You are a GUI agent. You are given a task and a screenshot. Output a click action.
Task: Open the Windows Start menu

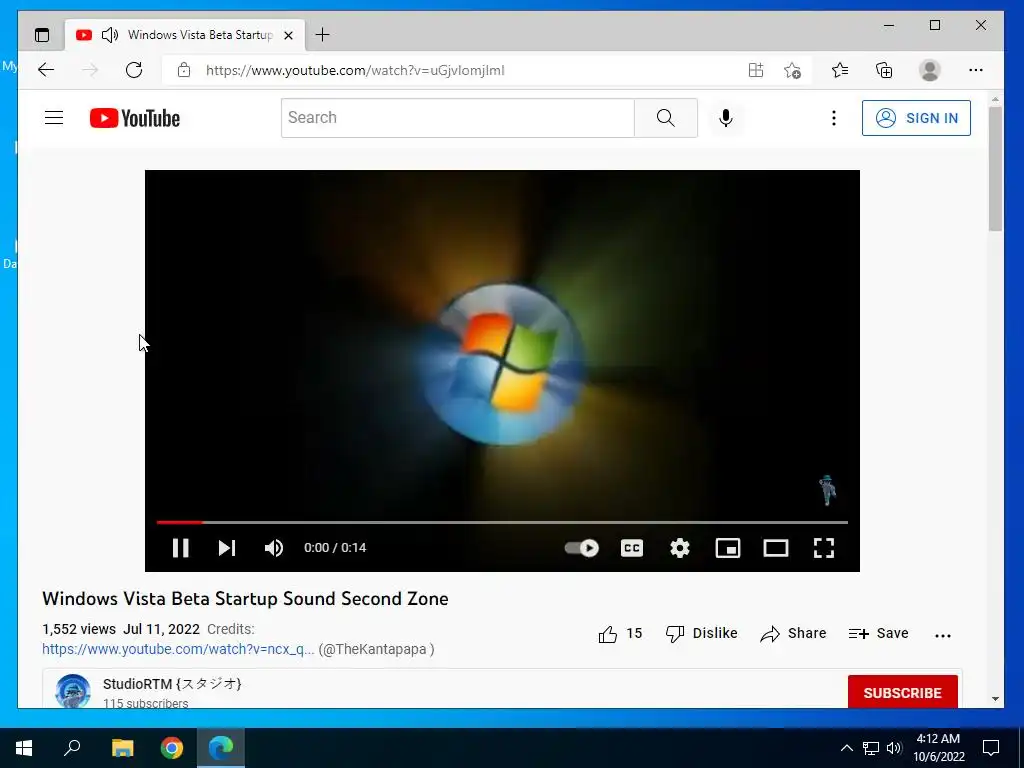pyautogui.click(x=24, y=748)
